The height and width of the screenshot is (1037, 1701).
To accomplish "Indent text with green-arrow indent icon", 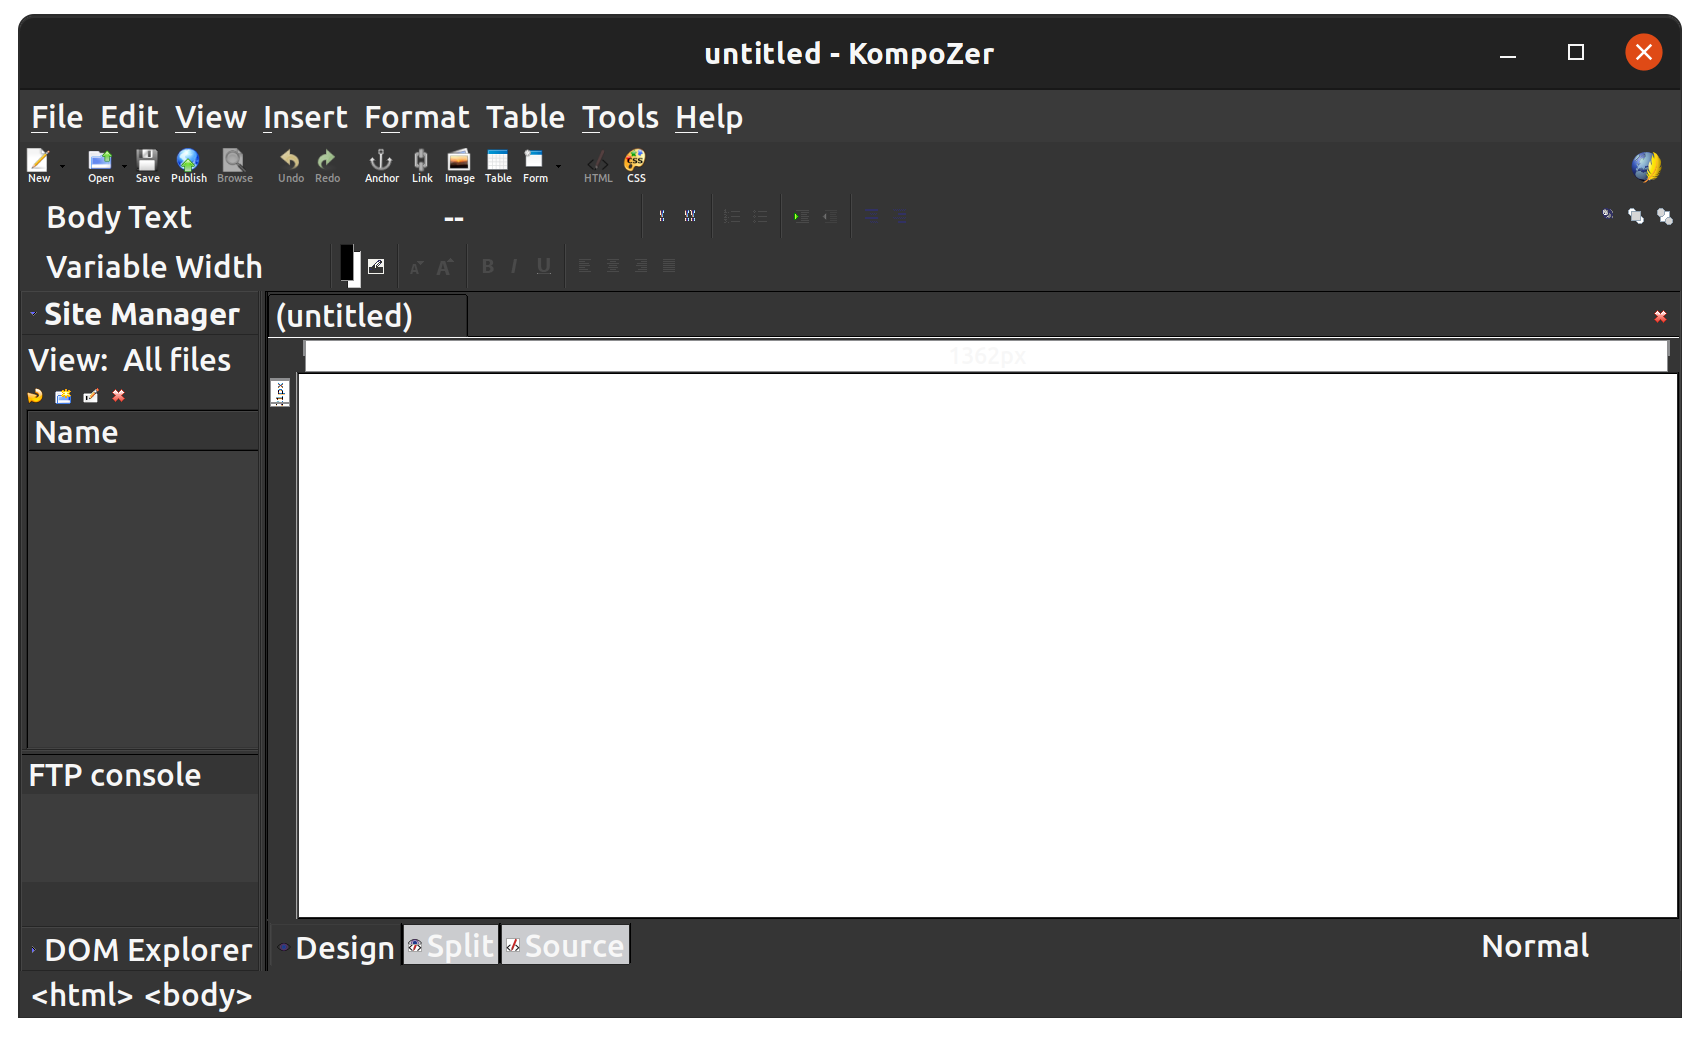I will click(x=801, y=216).
